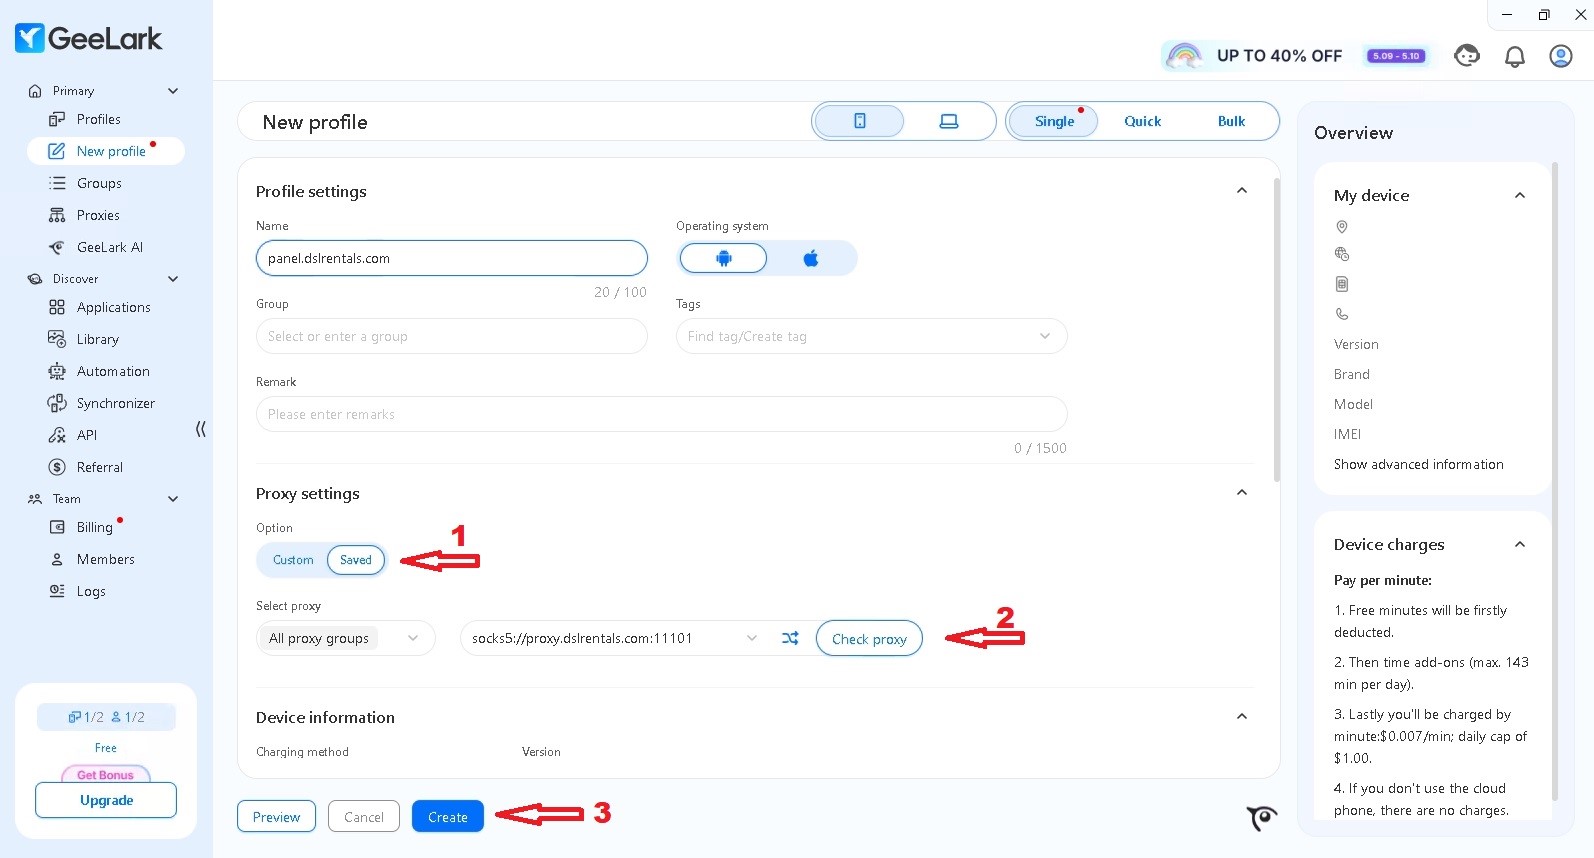Image resolution: width=1594 pixels, height=858 pixels.
Task: Click the support chat face icon
Action: pos(1466,56)
